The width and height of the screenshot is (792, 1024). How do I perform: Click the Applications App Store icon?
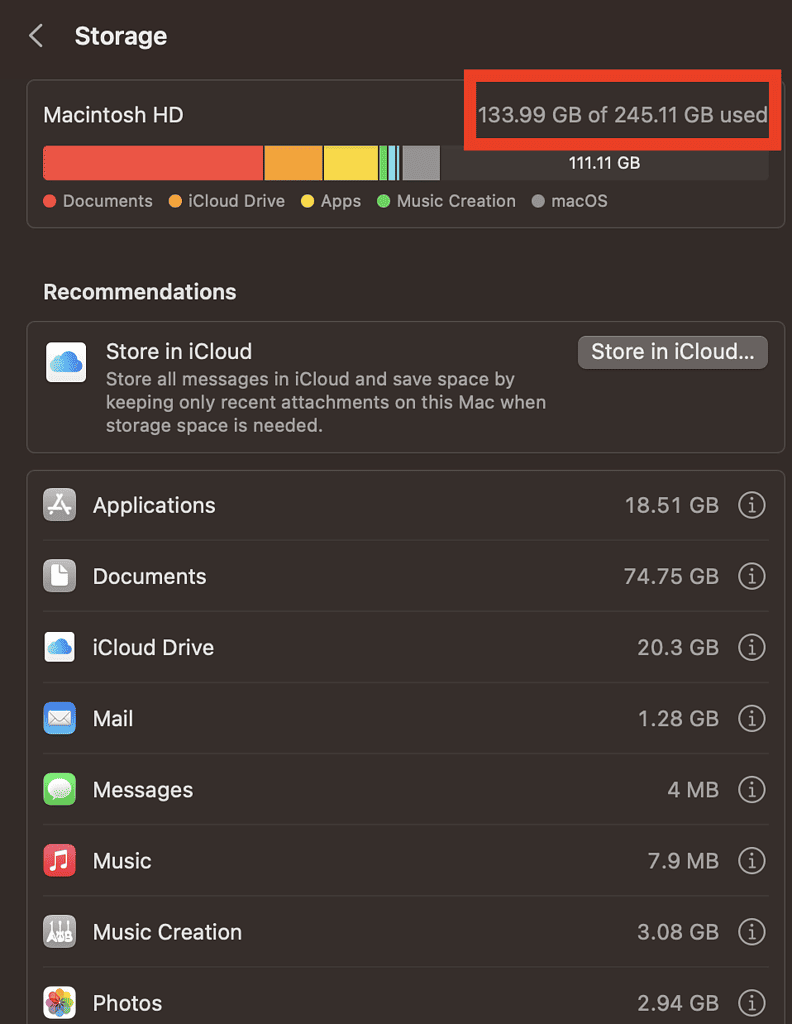point(60,505)
